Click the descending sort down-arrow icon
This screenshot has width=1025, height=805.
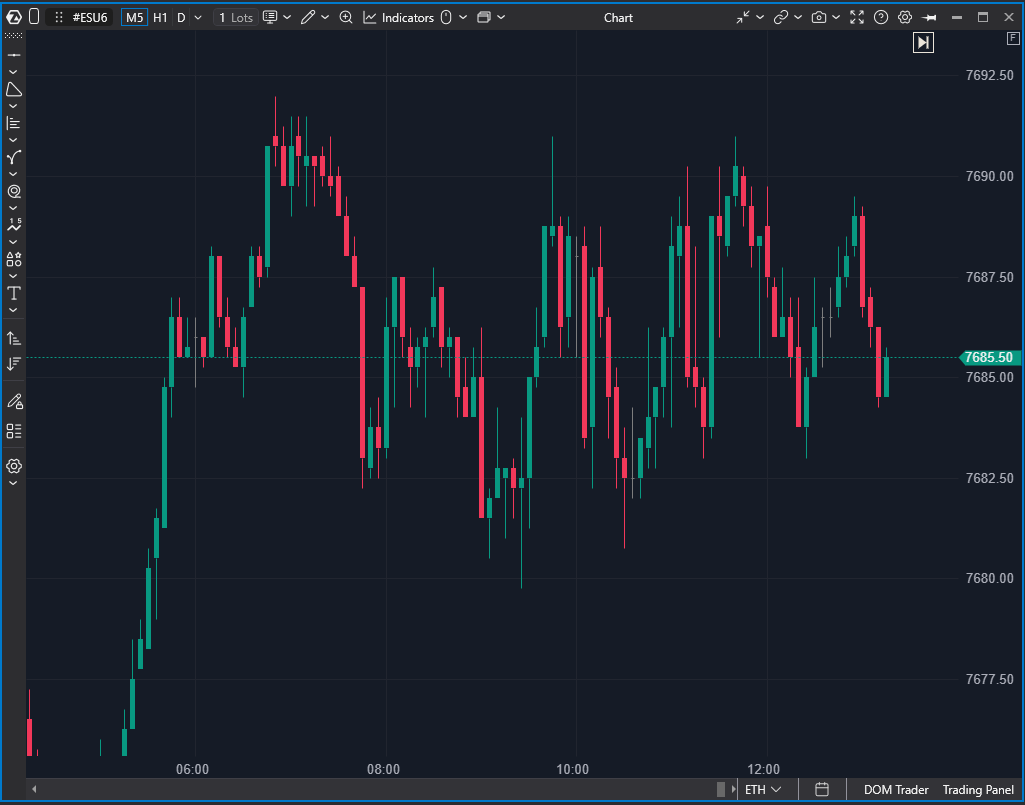(x=14, y=364)
